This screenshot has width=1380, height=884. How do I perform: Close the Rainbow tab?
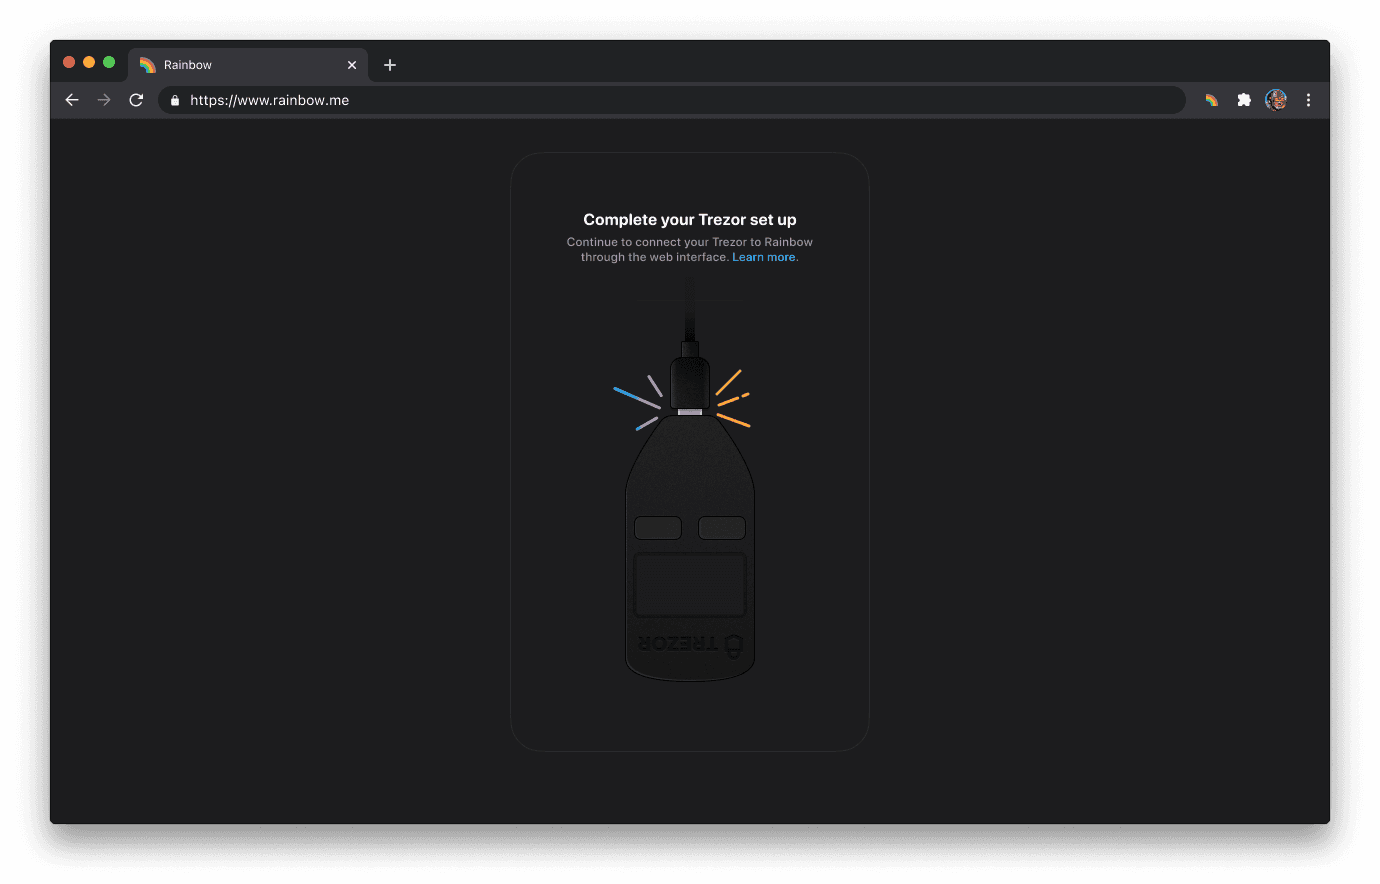pyautogui.click(x=352, y=65)
